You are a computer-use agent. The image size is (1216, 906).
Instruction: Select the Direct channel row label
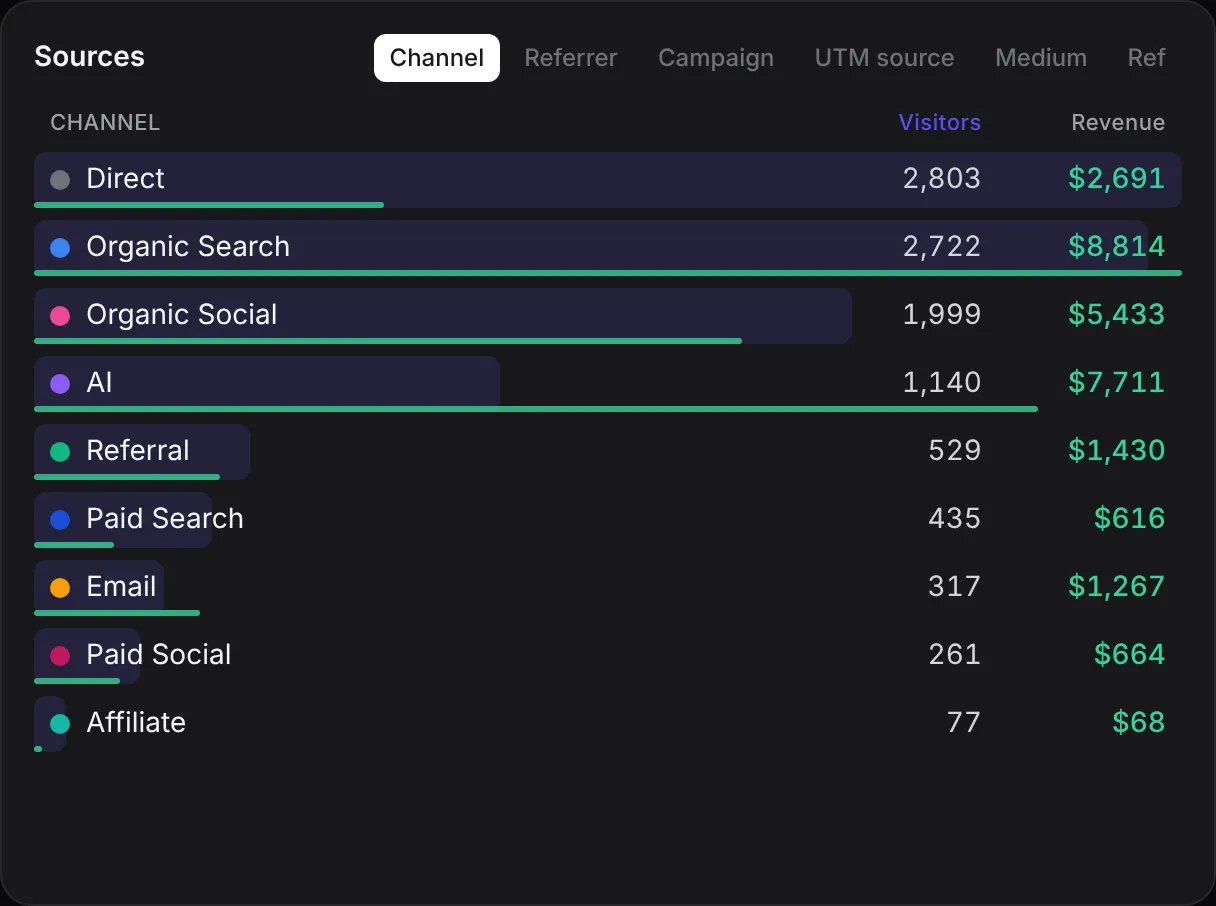tap(125, 179)
